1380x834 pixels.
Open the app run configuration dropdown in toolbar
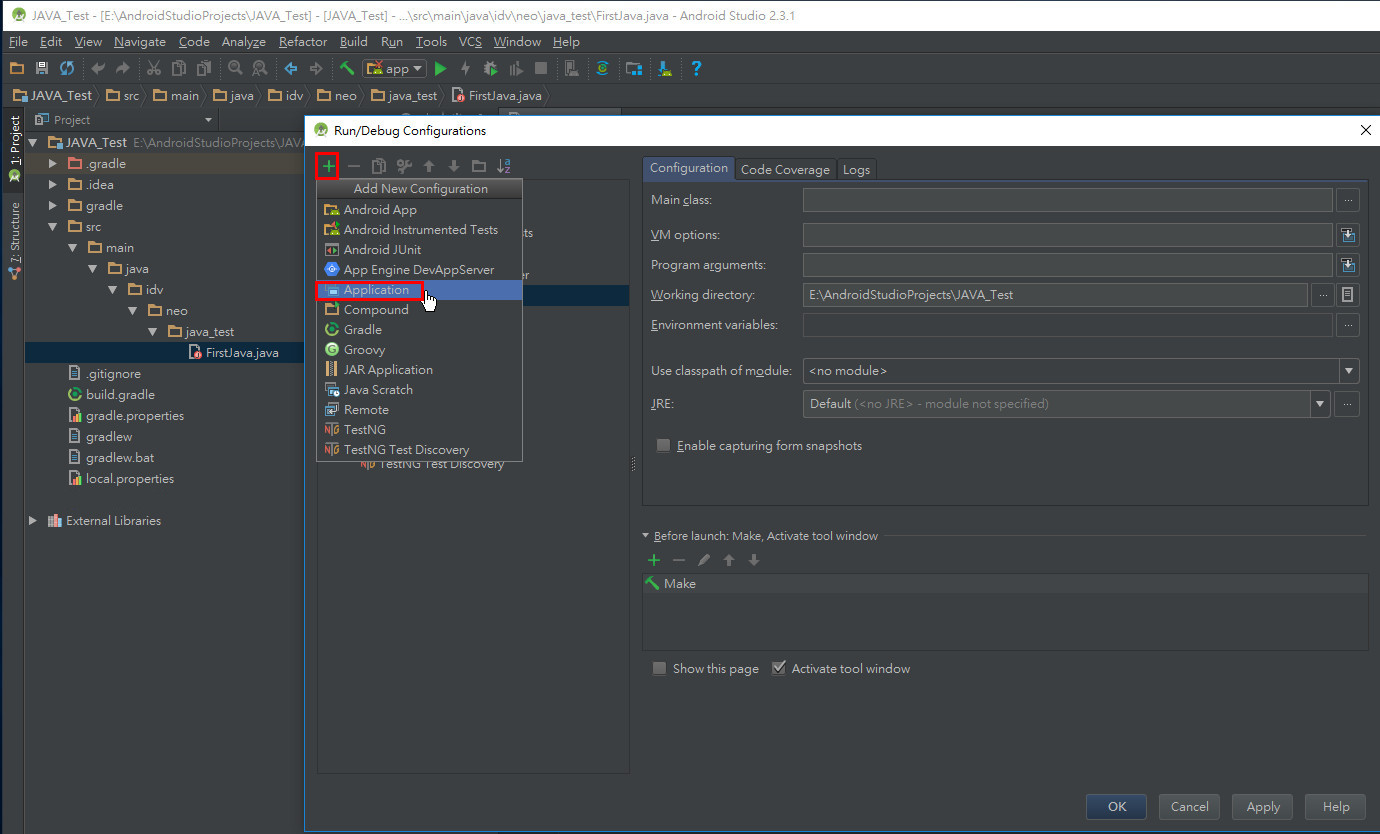point(396,68)
